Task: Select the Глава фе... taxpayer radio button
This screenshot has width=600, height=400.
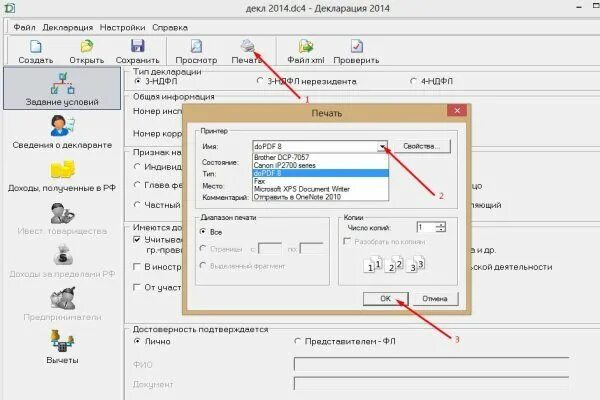Action: point(137,185)
